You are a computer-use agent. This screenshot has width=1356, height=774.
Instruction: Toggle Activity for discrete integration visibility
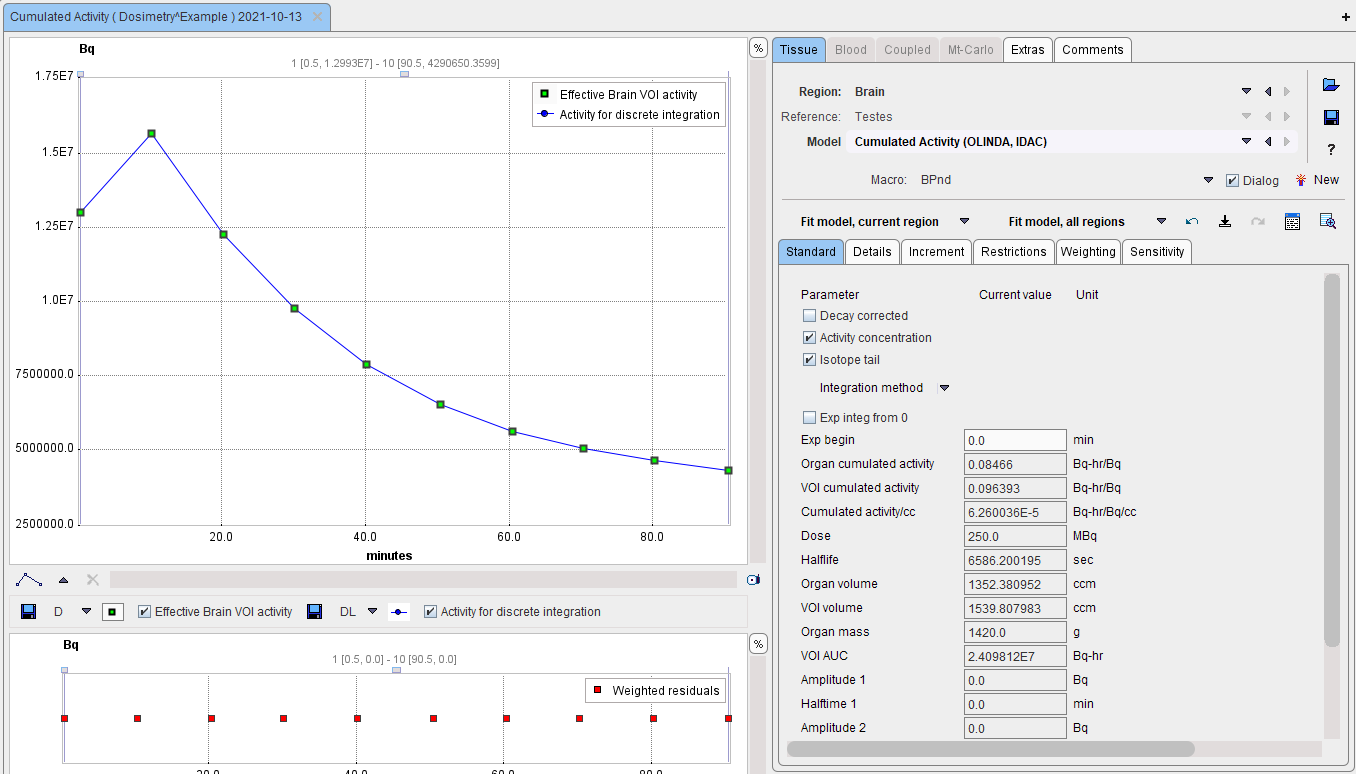pos(430,612)
